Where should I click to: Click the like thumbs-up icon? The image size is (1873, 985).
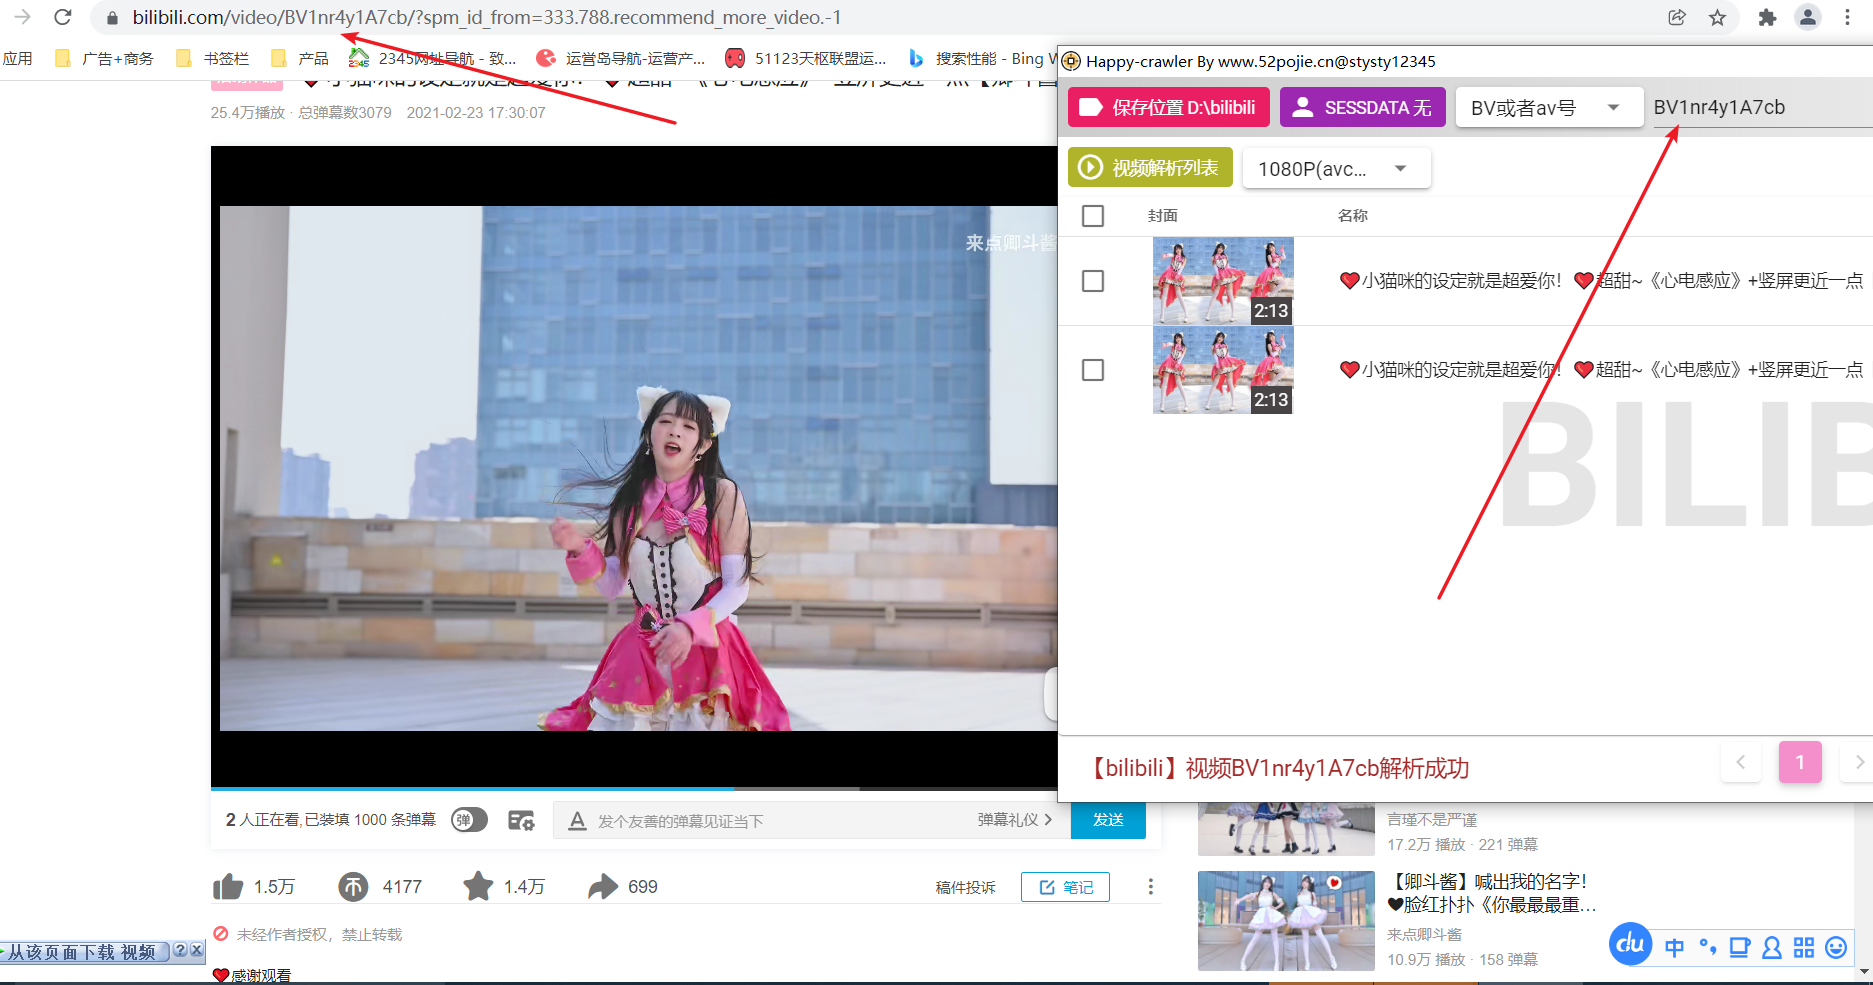point(228,887)
